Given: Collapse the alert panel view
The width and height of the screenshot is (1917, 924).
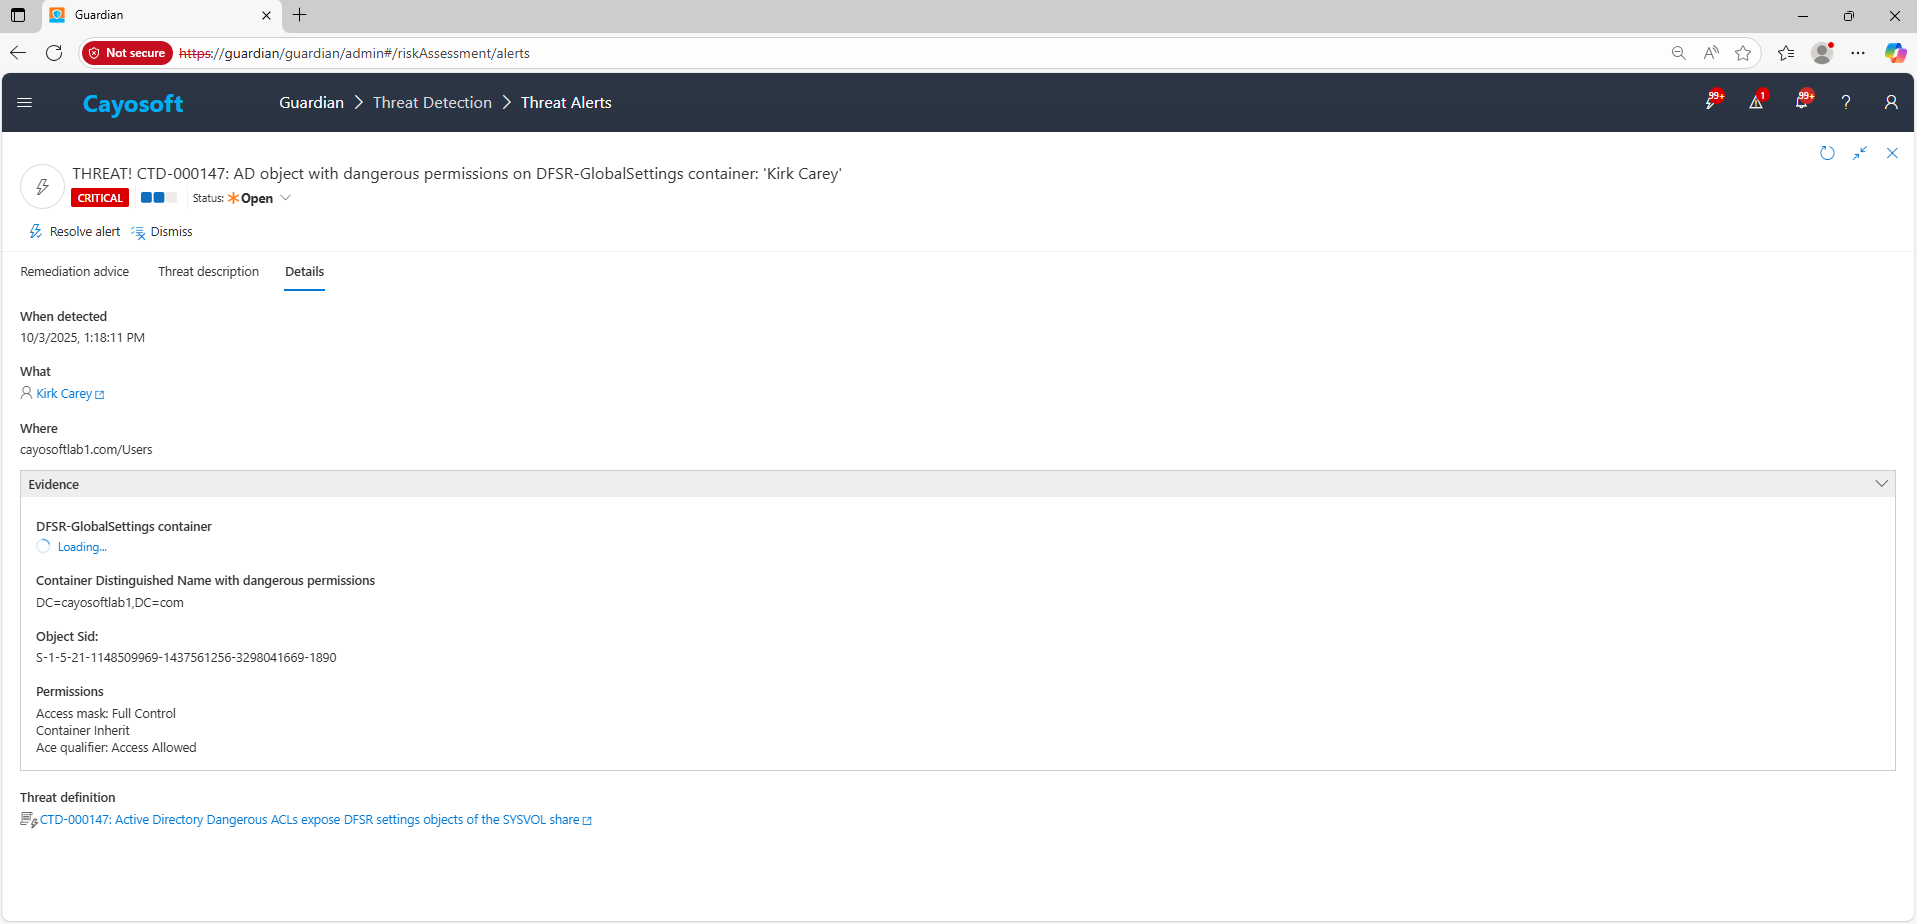Looking at the screenshot, I should [x=1859, y=153].
